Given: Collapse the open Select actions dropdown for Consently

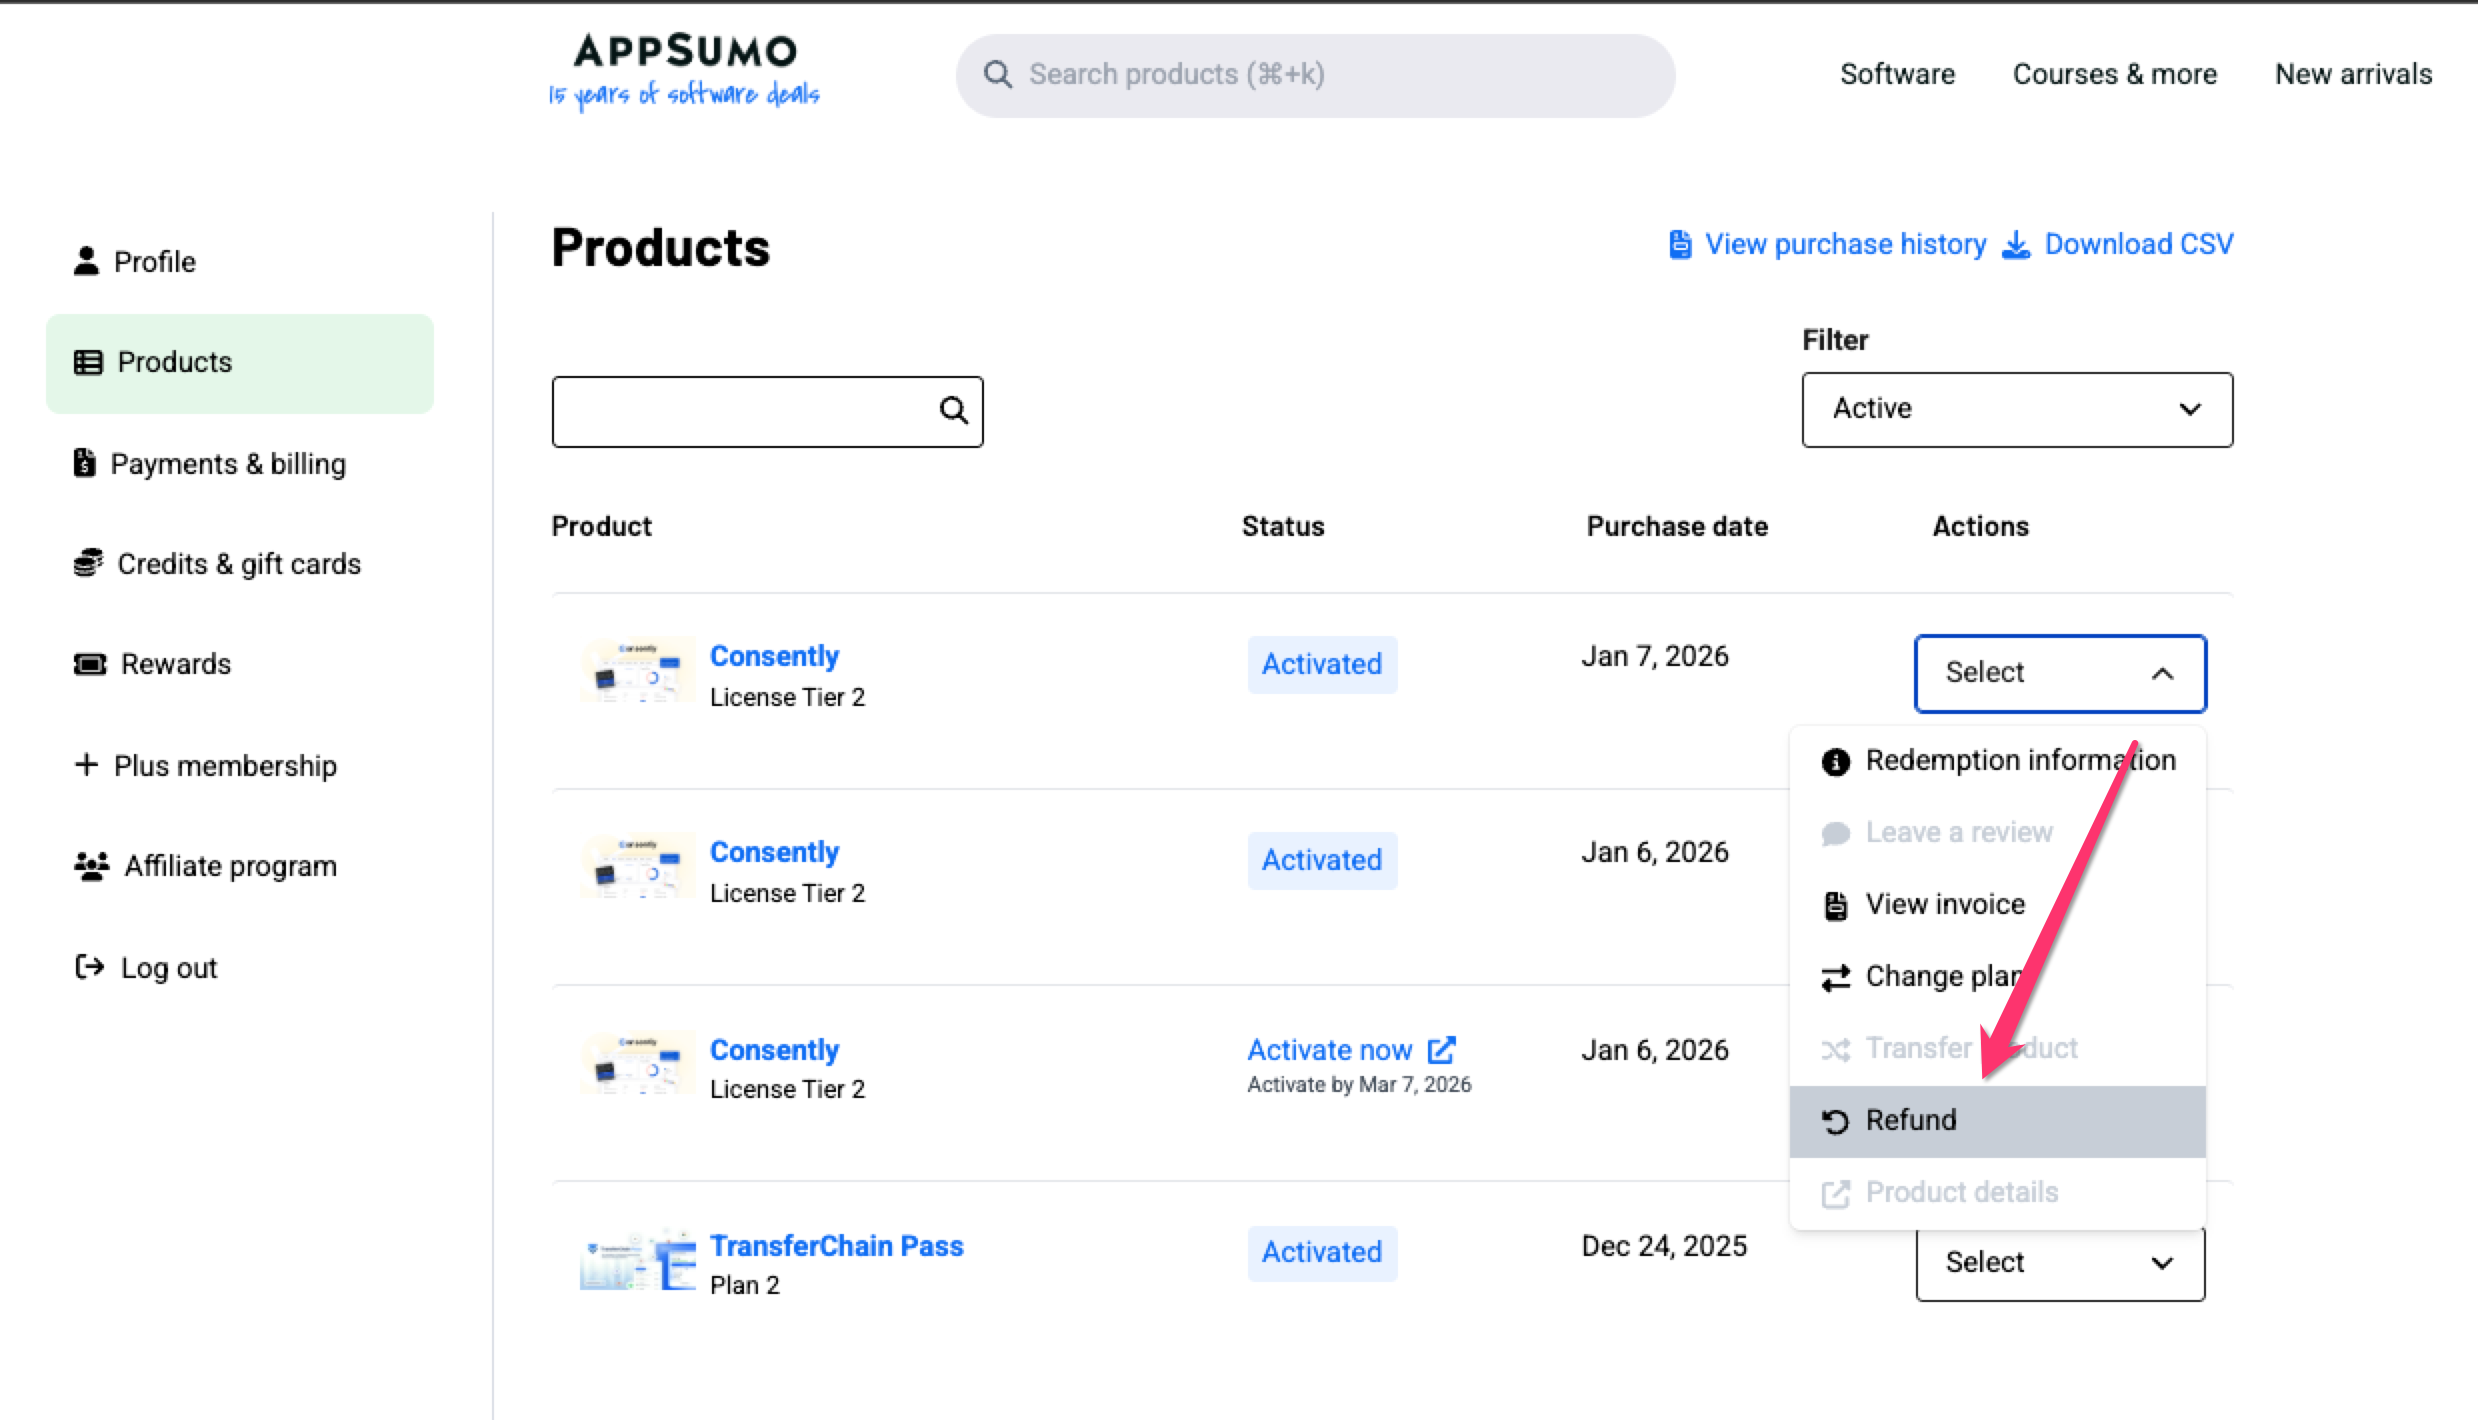Looking at the screenshot, I should coord(2059,673).
